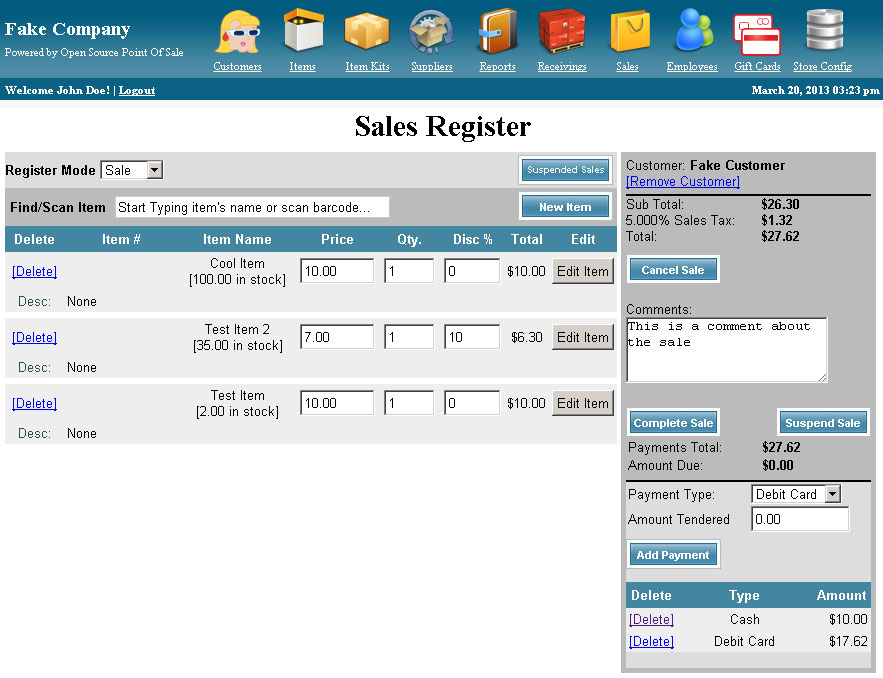Delete the Cash payment
This screenshot has width=883, height=678.
click(x=652, y=619)
